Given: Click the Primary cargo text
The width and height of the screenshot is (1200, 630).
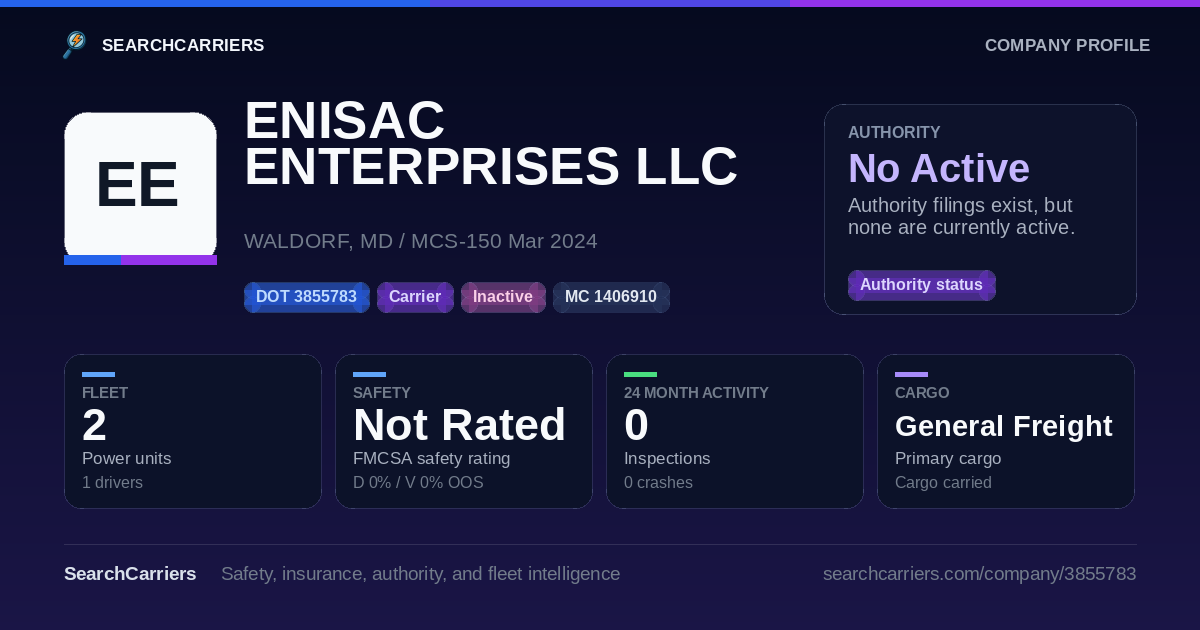Looking at the screenshot, I should pos(948,458).
